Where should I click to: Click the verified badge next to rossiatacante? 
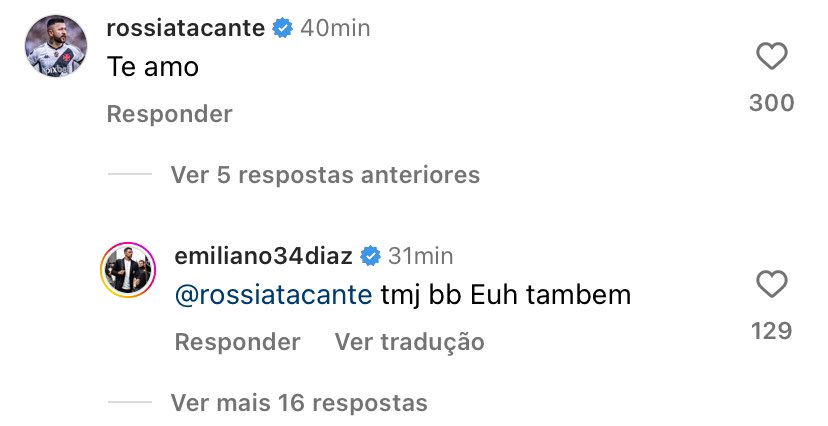(282, 29)
